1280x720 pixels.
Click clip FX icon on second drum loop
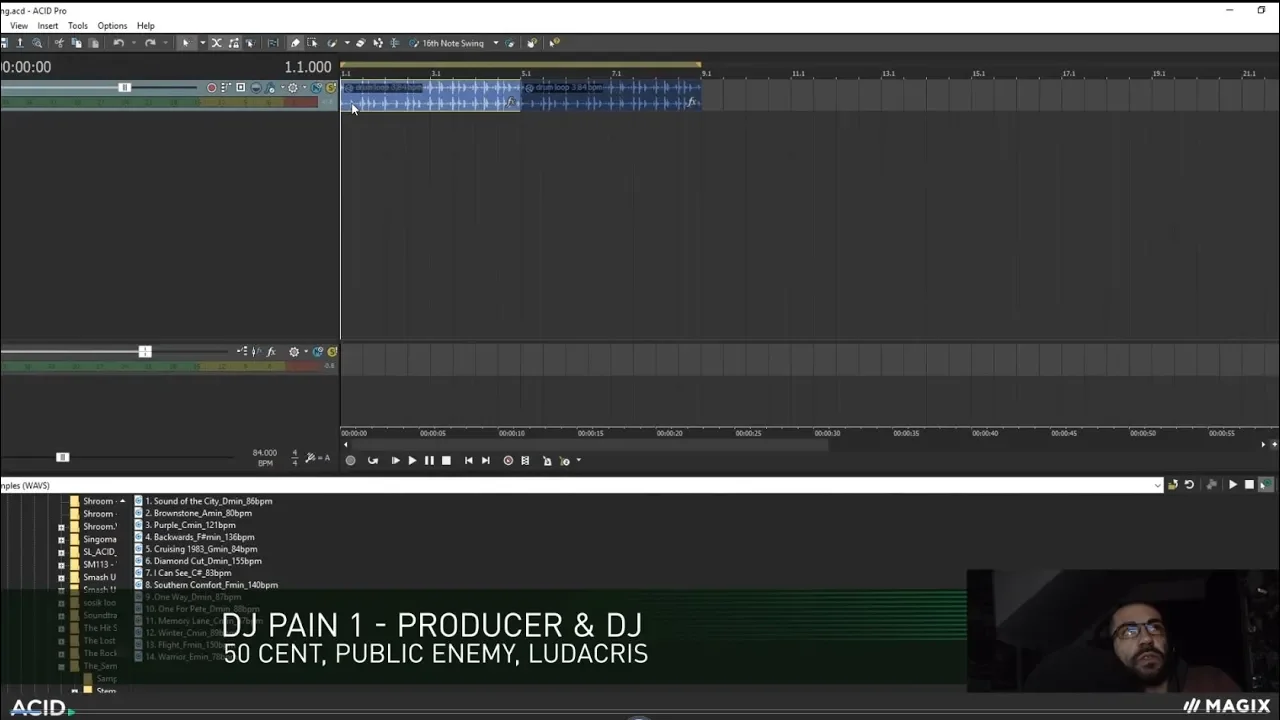point(691,102)
